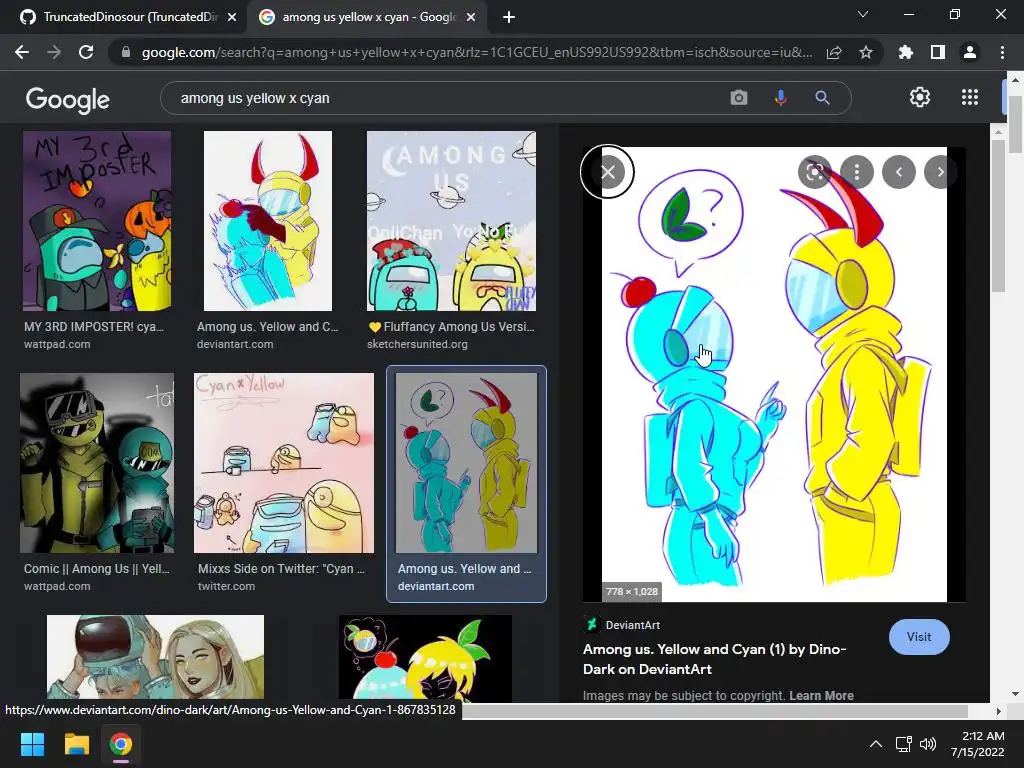This screenshot has height=768, width=1024.
Task: Click the large preview image
Action: coord(774,374)
